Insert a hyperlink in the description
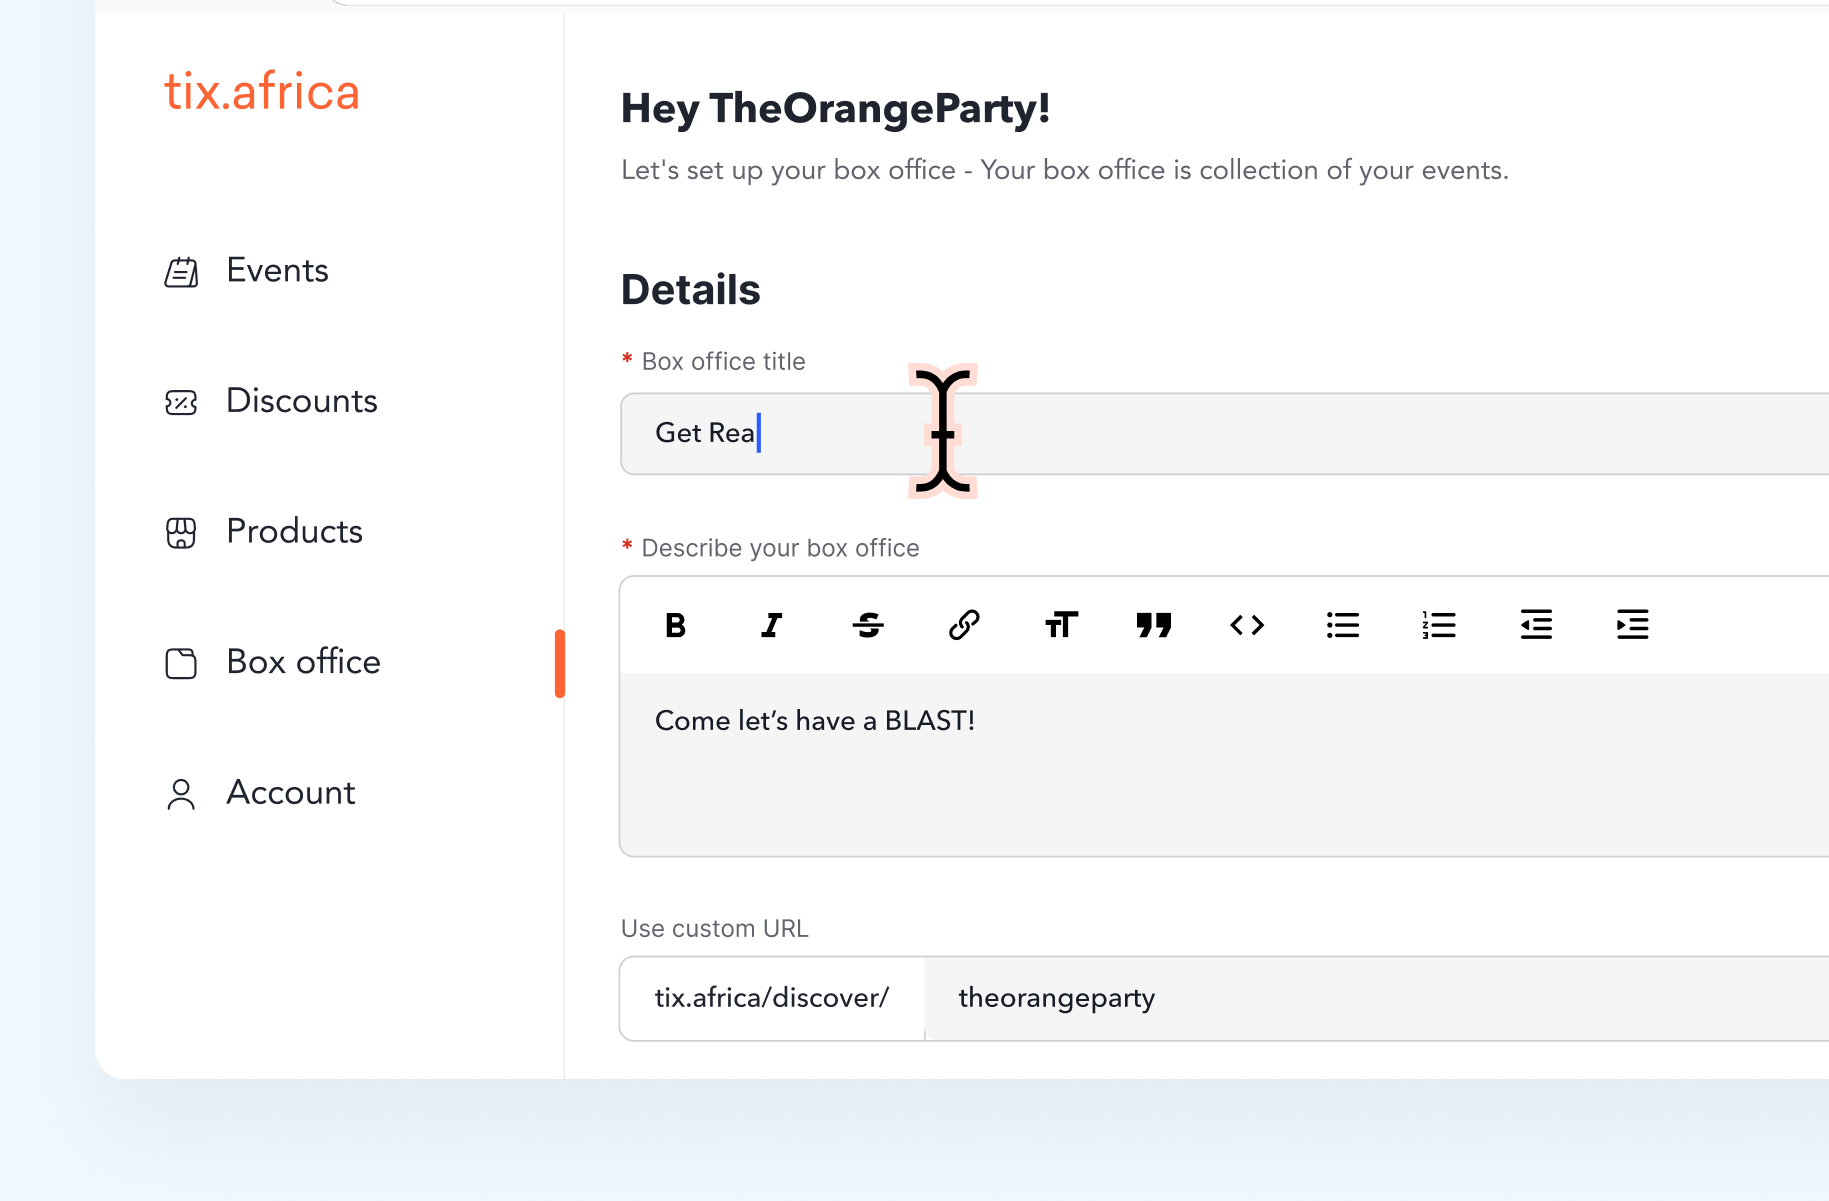1829x1201 pixels. point(963,625)
